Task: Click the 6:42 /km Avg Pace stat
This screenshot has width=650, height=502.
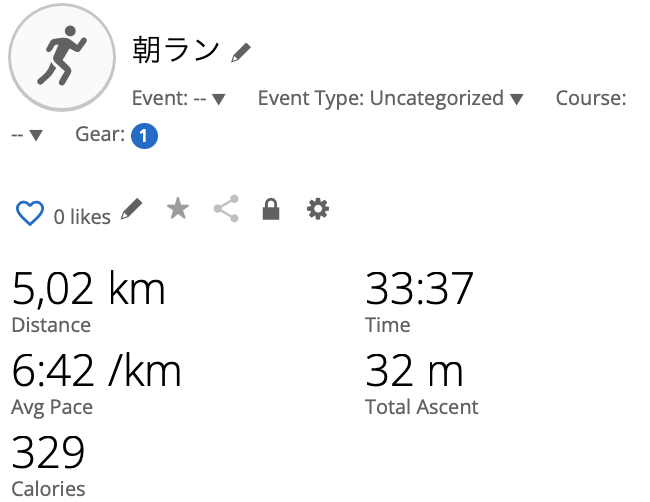Action: point(97,371)
